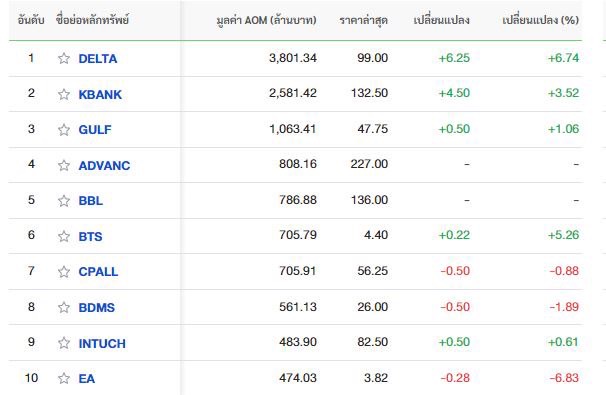Click the อันดับ rank column header
The image size is (606, 395).
31,20
